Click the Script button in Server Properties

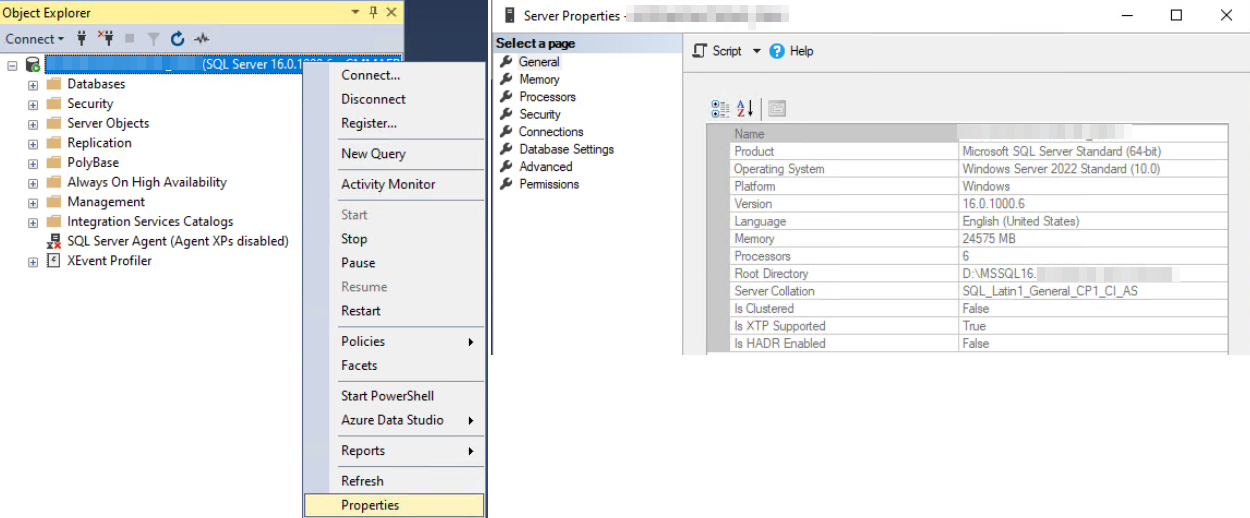(x=718, y=51)
